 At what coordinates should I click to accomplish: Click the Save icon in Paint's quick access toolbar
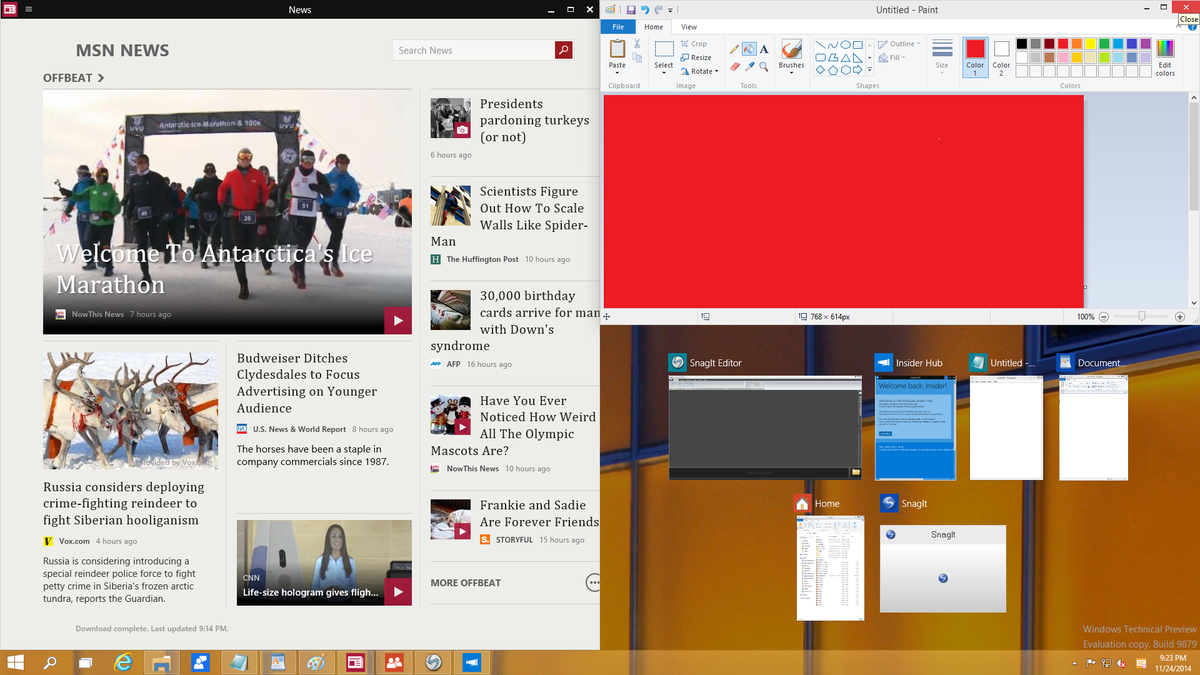[631, 10]
